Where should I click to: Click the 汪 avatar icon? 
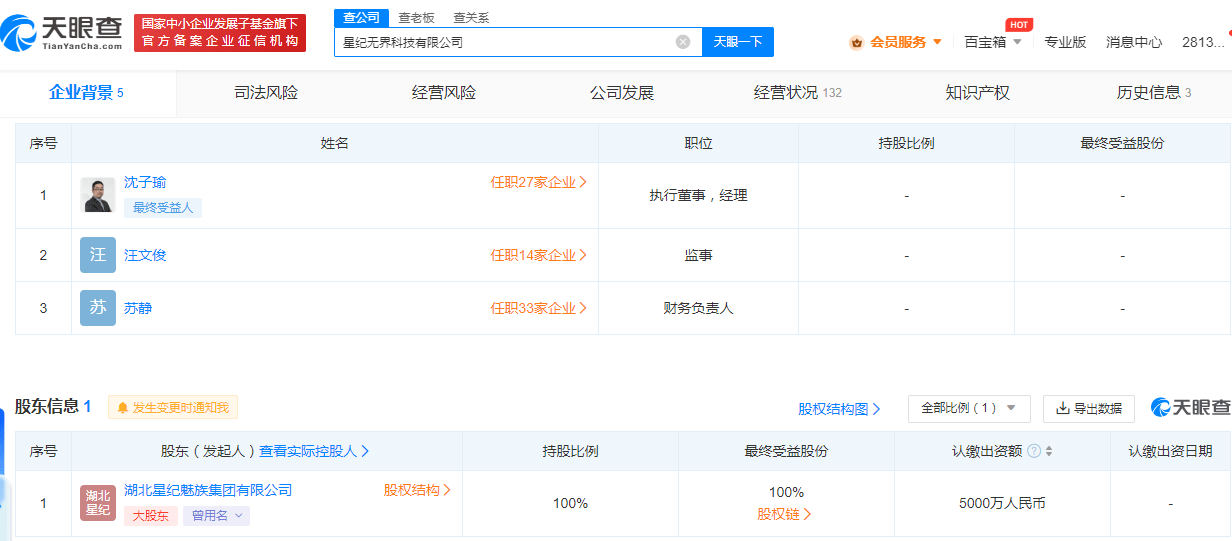[x=98, y=255]
